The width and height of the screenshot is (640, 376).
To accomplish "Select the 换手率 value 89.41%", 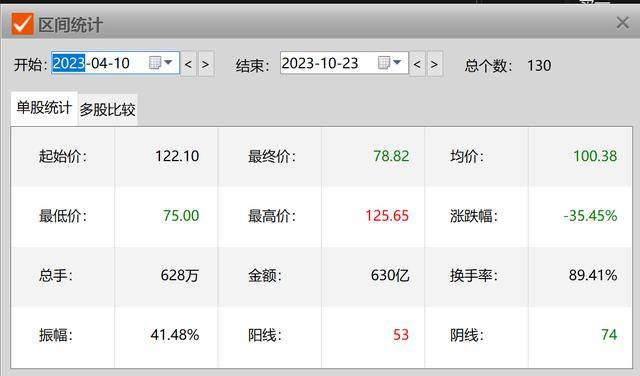I will click(593, 275).
